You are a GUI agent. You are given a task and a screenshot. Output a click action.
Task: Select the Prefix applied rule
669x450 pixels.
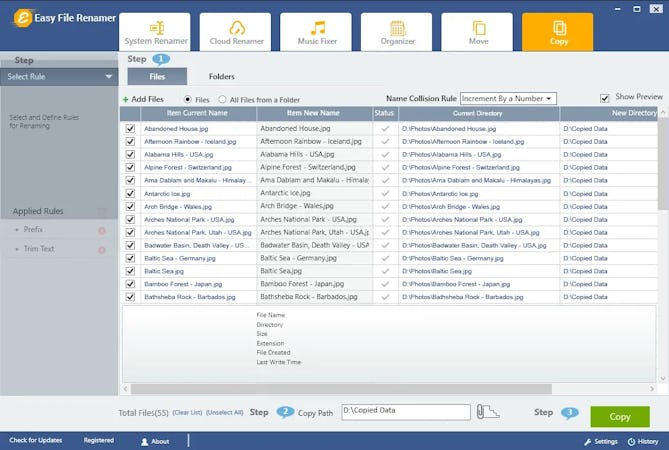pos(33,229)
